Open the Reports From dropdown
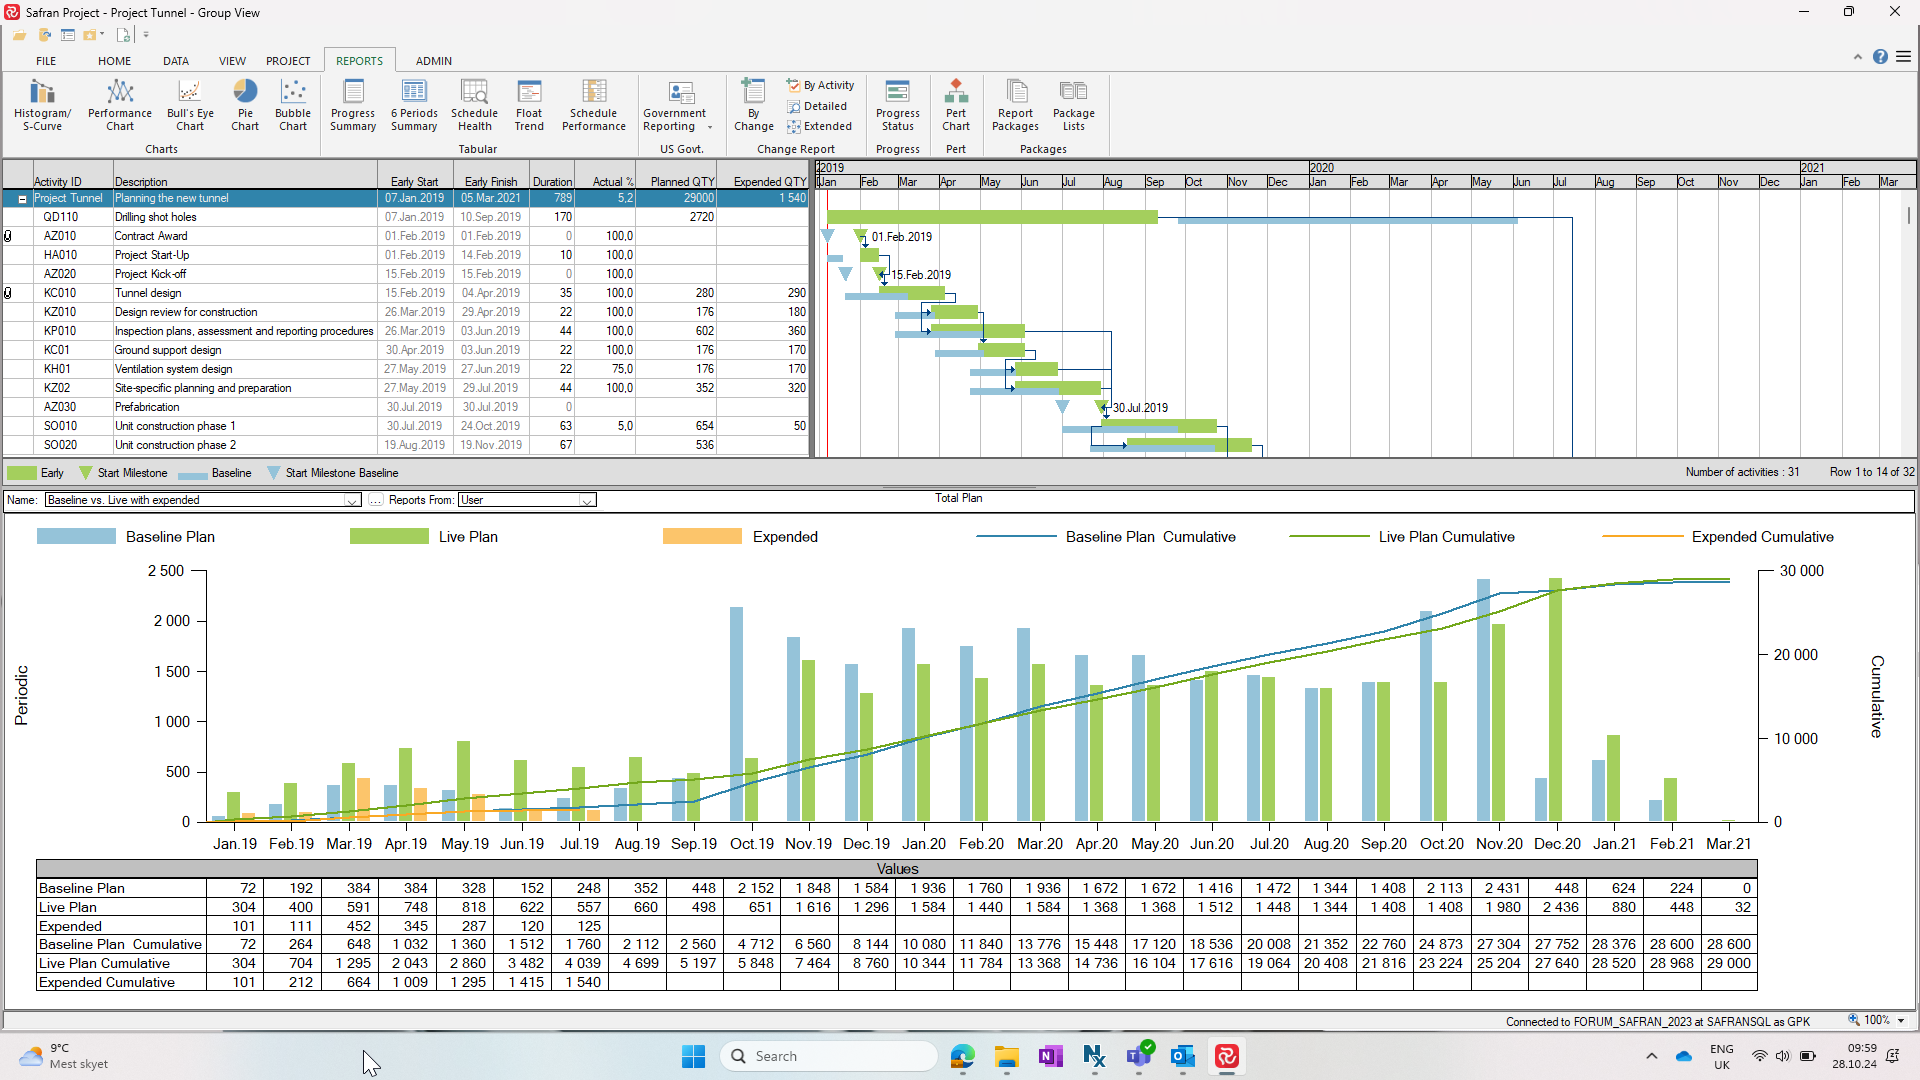Image resolution: width=1920 pixels, height=1080 pixels. [x=587, y=500]
